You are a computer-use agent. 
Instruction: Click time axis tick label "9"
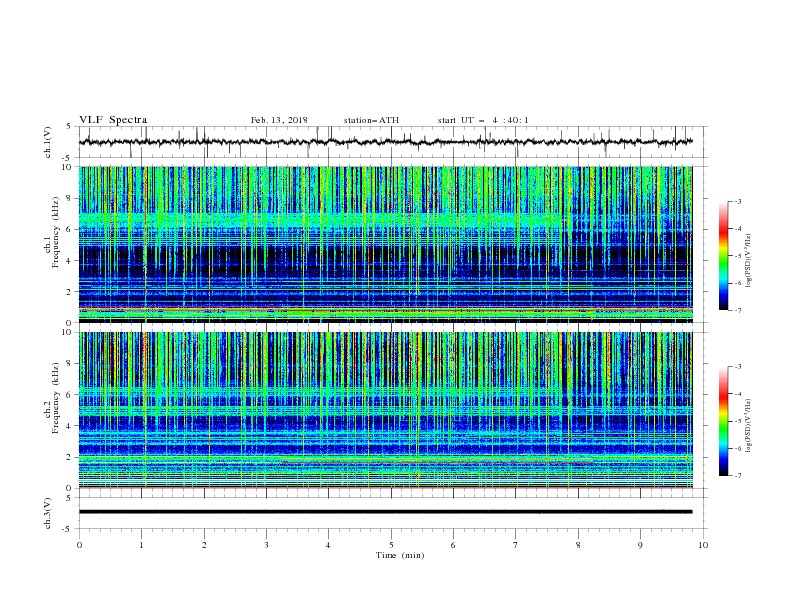640,545
